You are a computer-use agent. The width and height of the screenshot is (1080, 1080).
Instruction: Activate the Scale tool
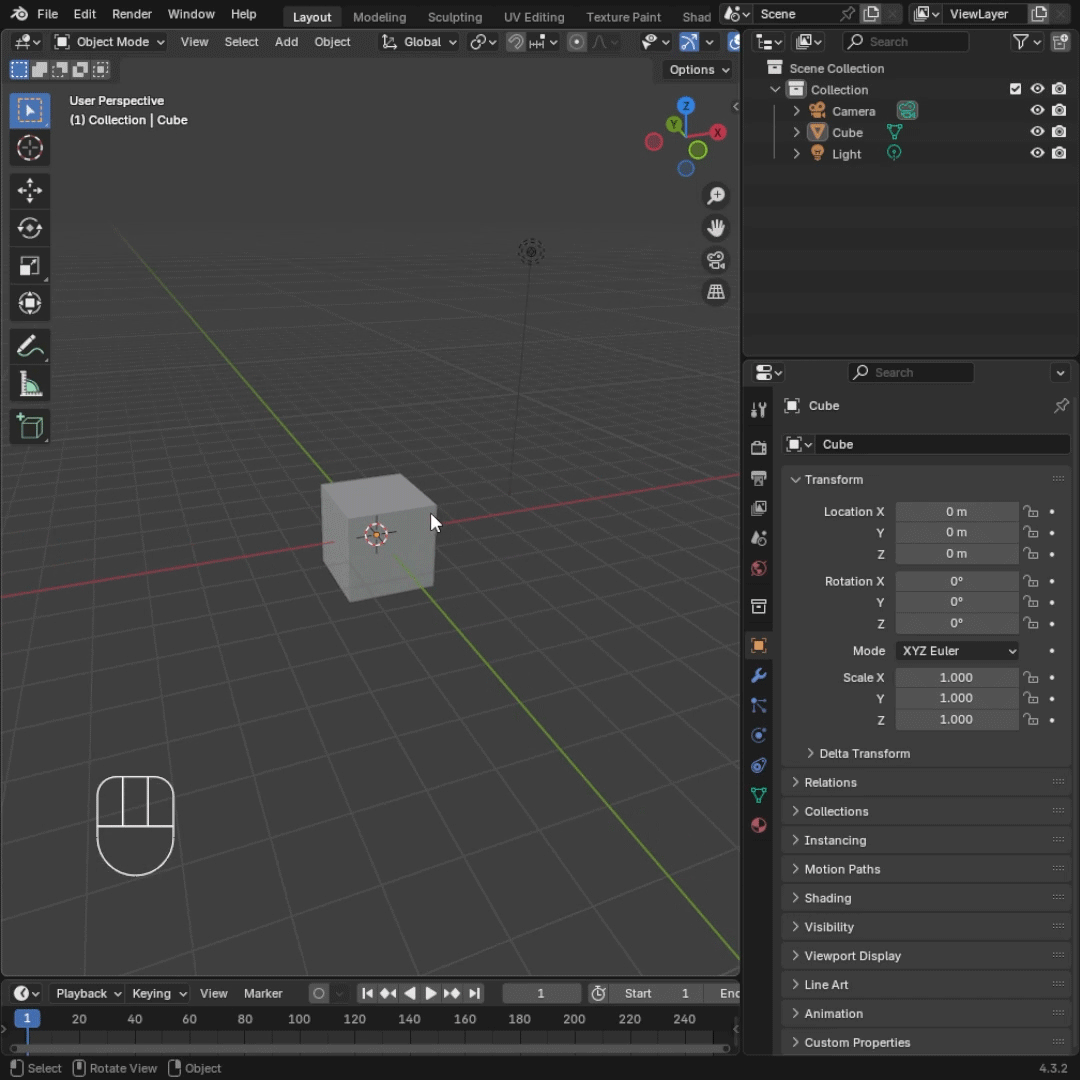(30, 266)
